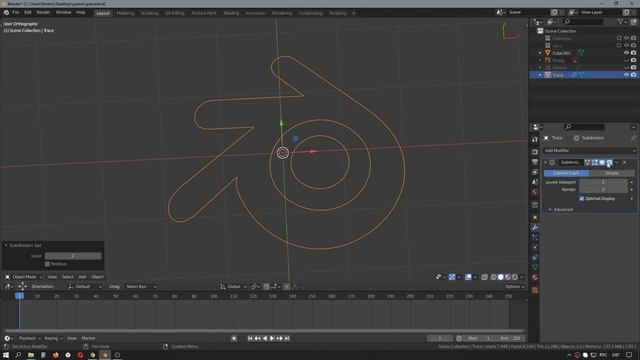
Task: Click the modifier icon beside Cube.001
Action: point(581,53)
